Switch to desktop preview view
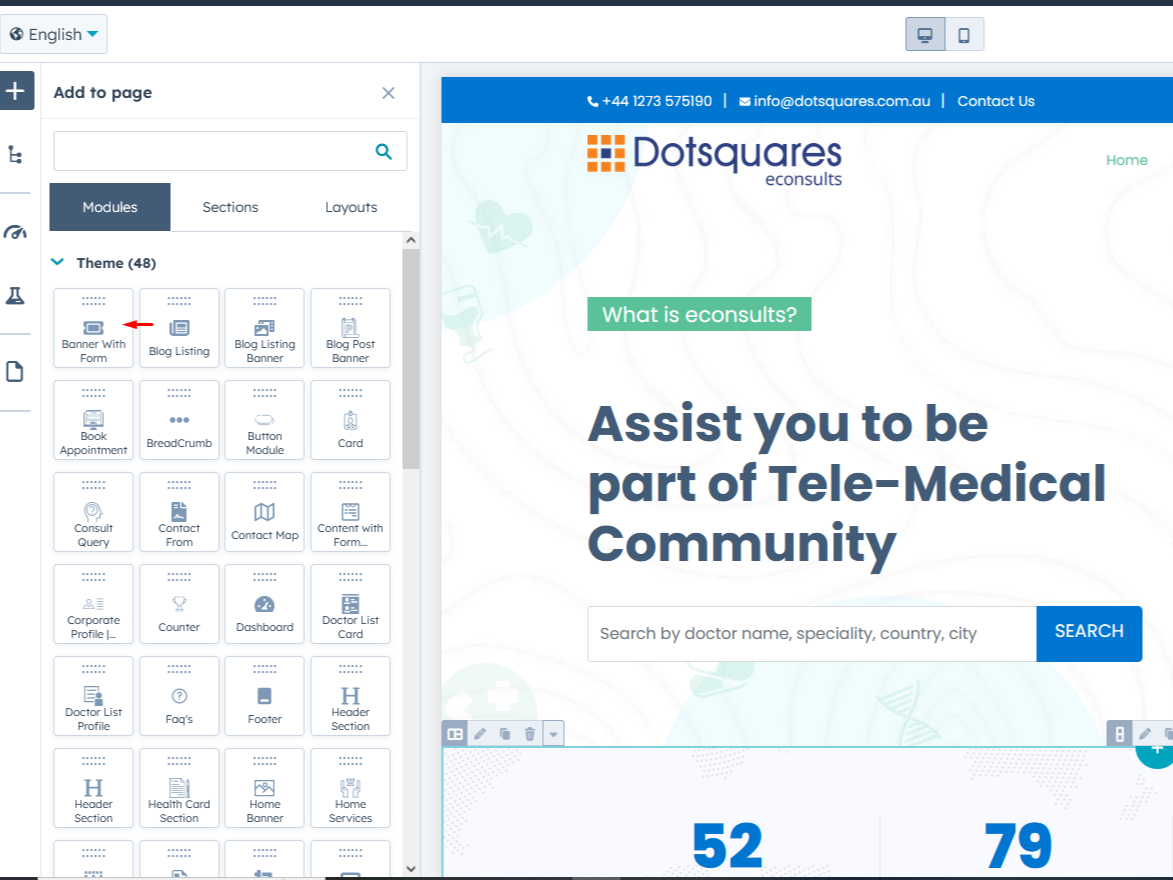 point(925,35)
